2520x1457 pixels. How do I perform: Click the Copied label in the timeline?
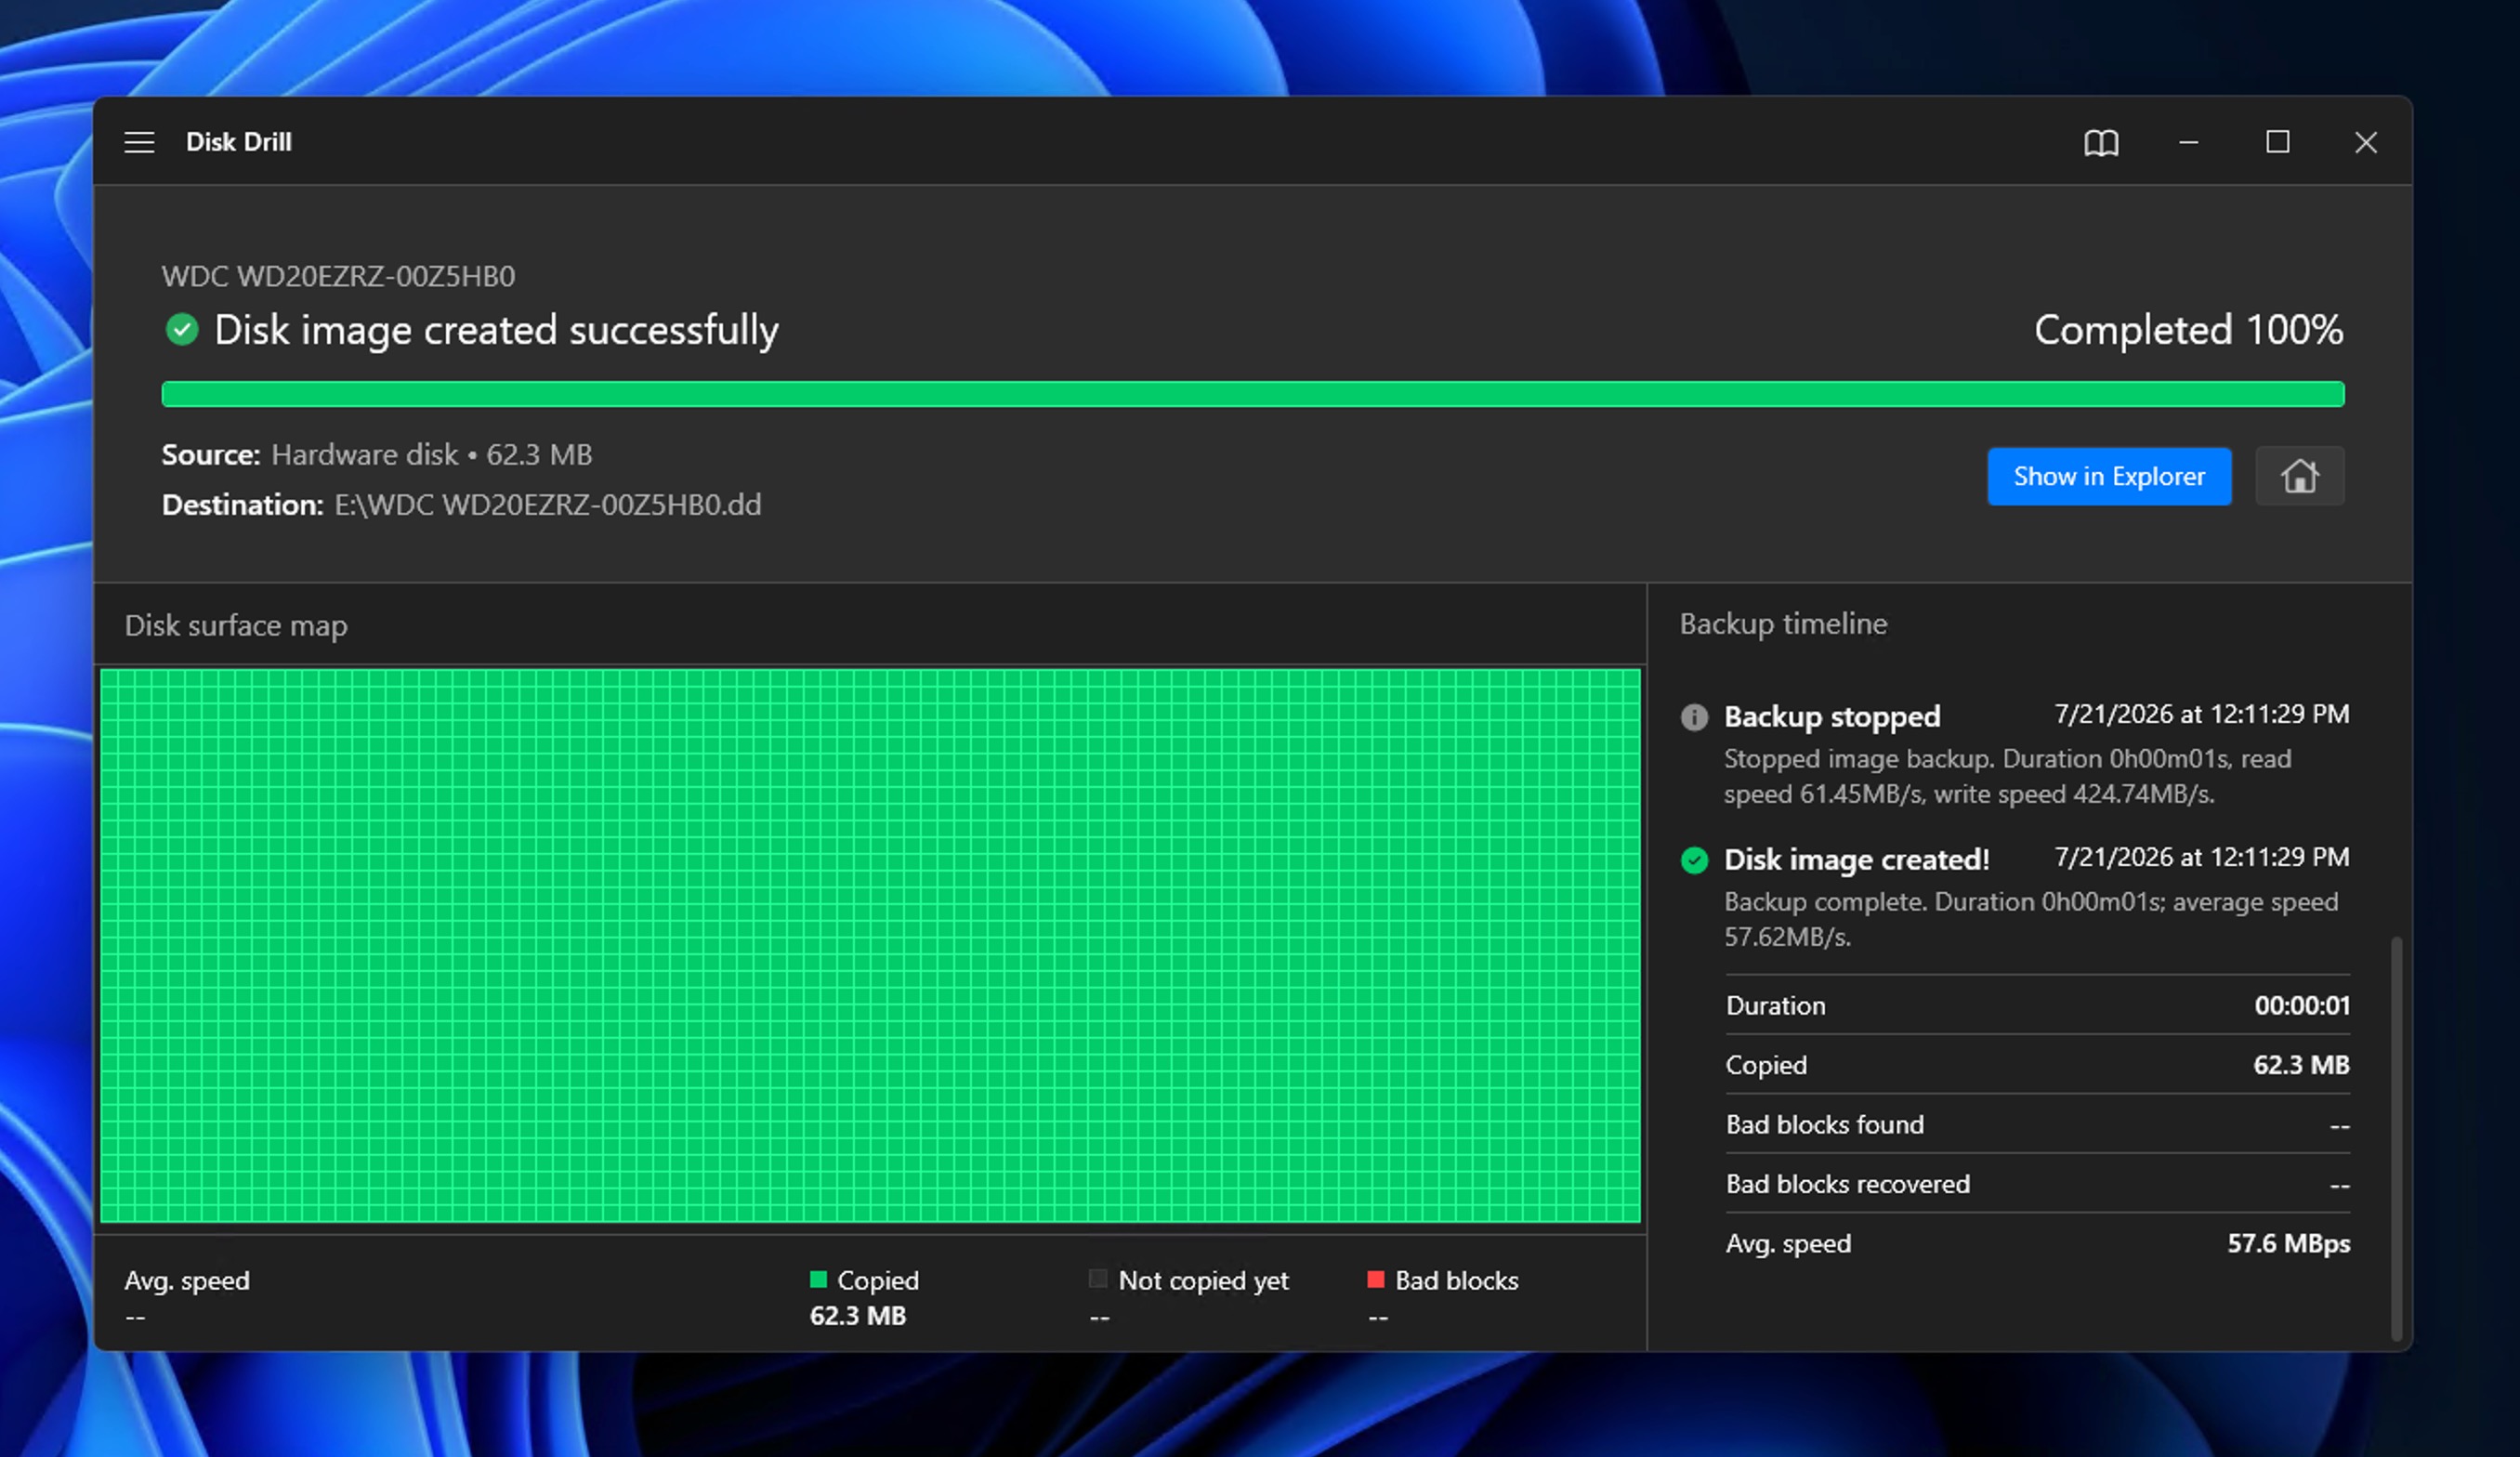[x=1766, y=1065]
